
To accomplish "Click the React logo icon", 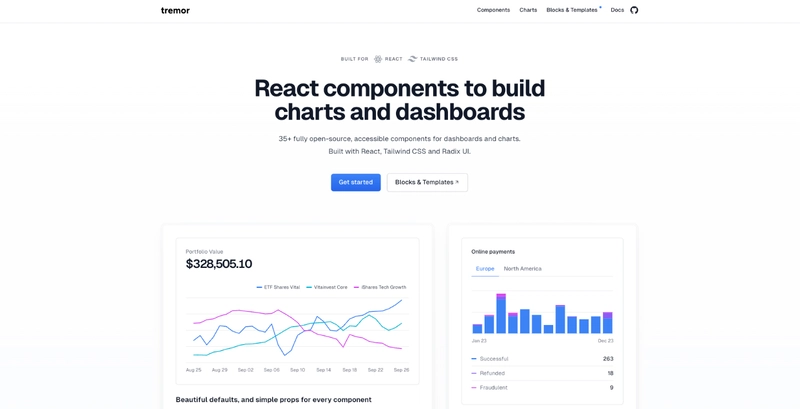I will [378, 59].
